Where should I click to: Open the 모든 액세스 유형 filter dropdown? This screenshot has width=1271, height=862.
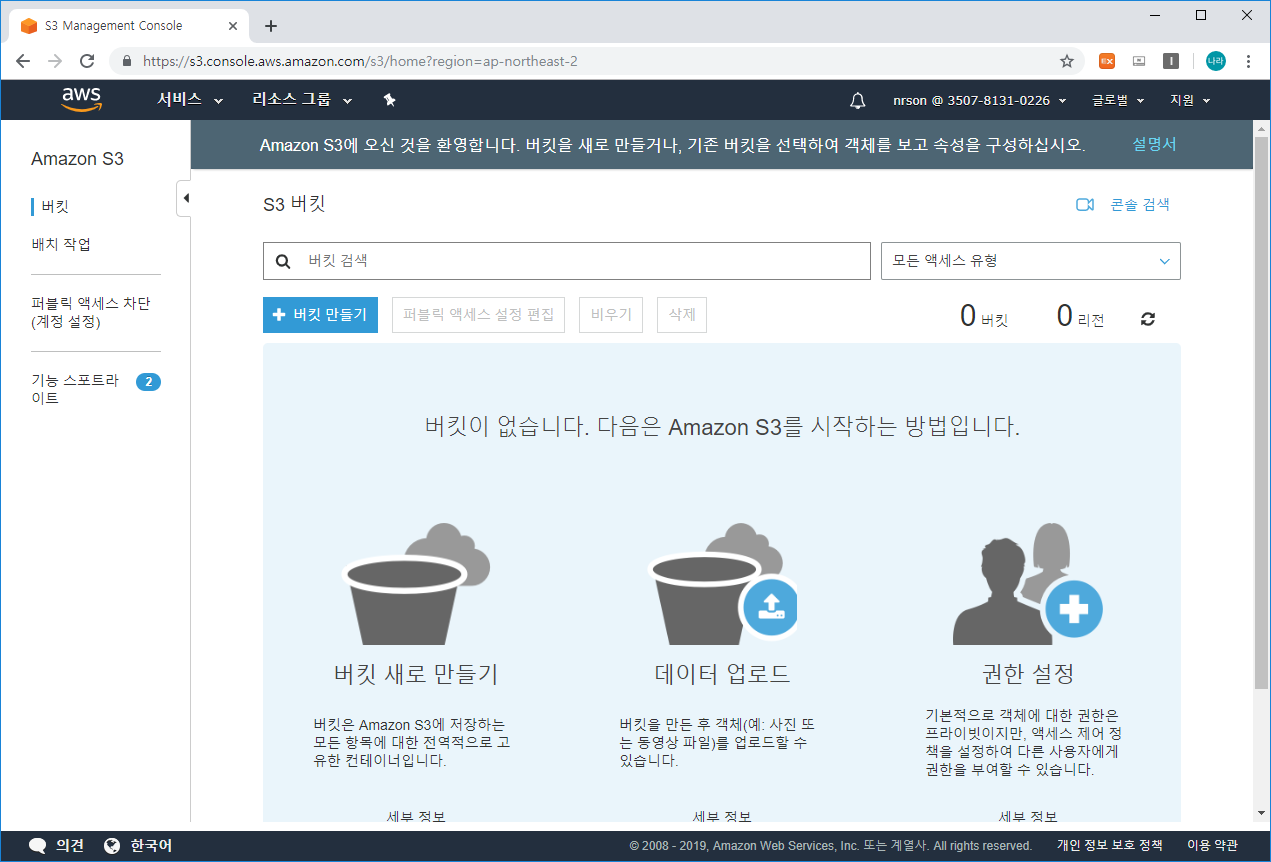1030,261
